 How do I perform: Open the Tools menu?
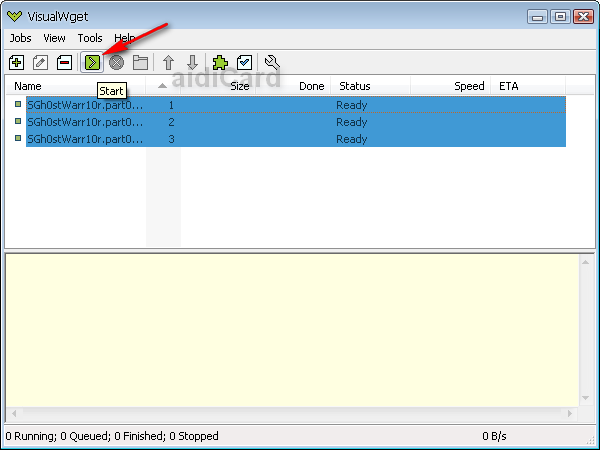coord(90,38)
